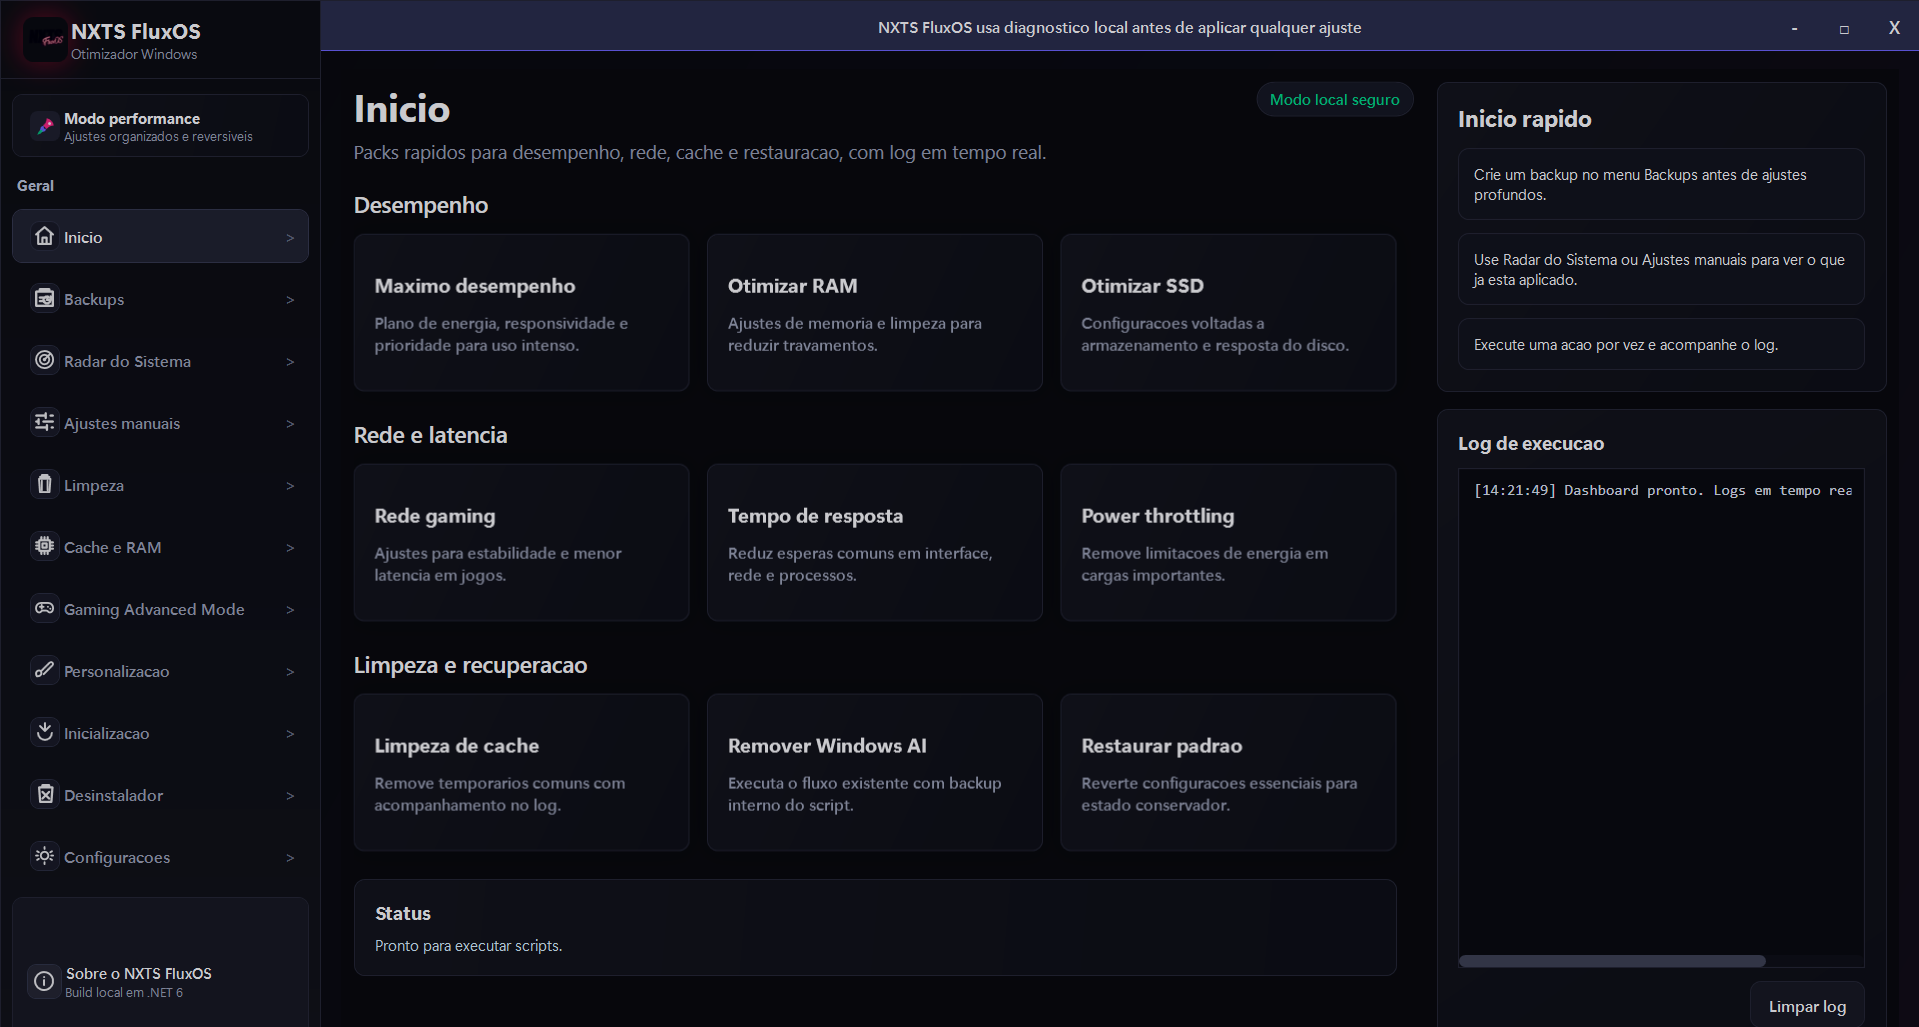Image resolution: width=1919 pixels, height=1027 pixels.
Task: Apply the Power throttling pack
Action: click(x=1228, y=542)
